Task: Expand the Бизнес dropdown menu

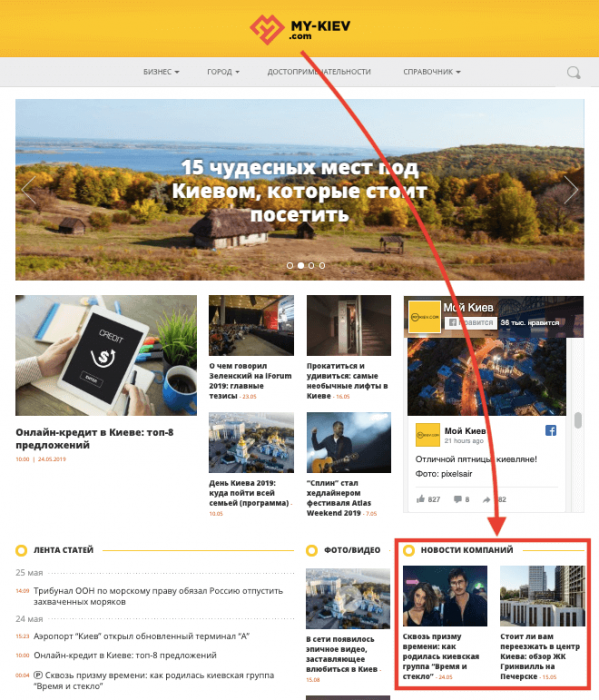Action: click(x=161, y=72)
